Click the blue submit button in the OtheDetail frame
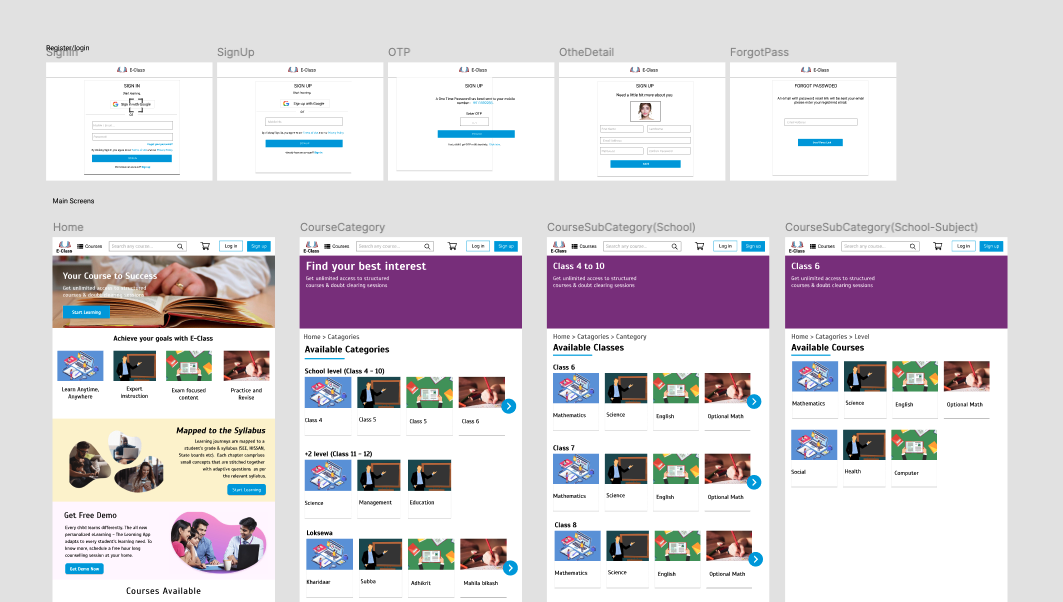The width and height of the screenshot is (1063, 602). click(645, 164)
